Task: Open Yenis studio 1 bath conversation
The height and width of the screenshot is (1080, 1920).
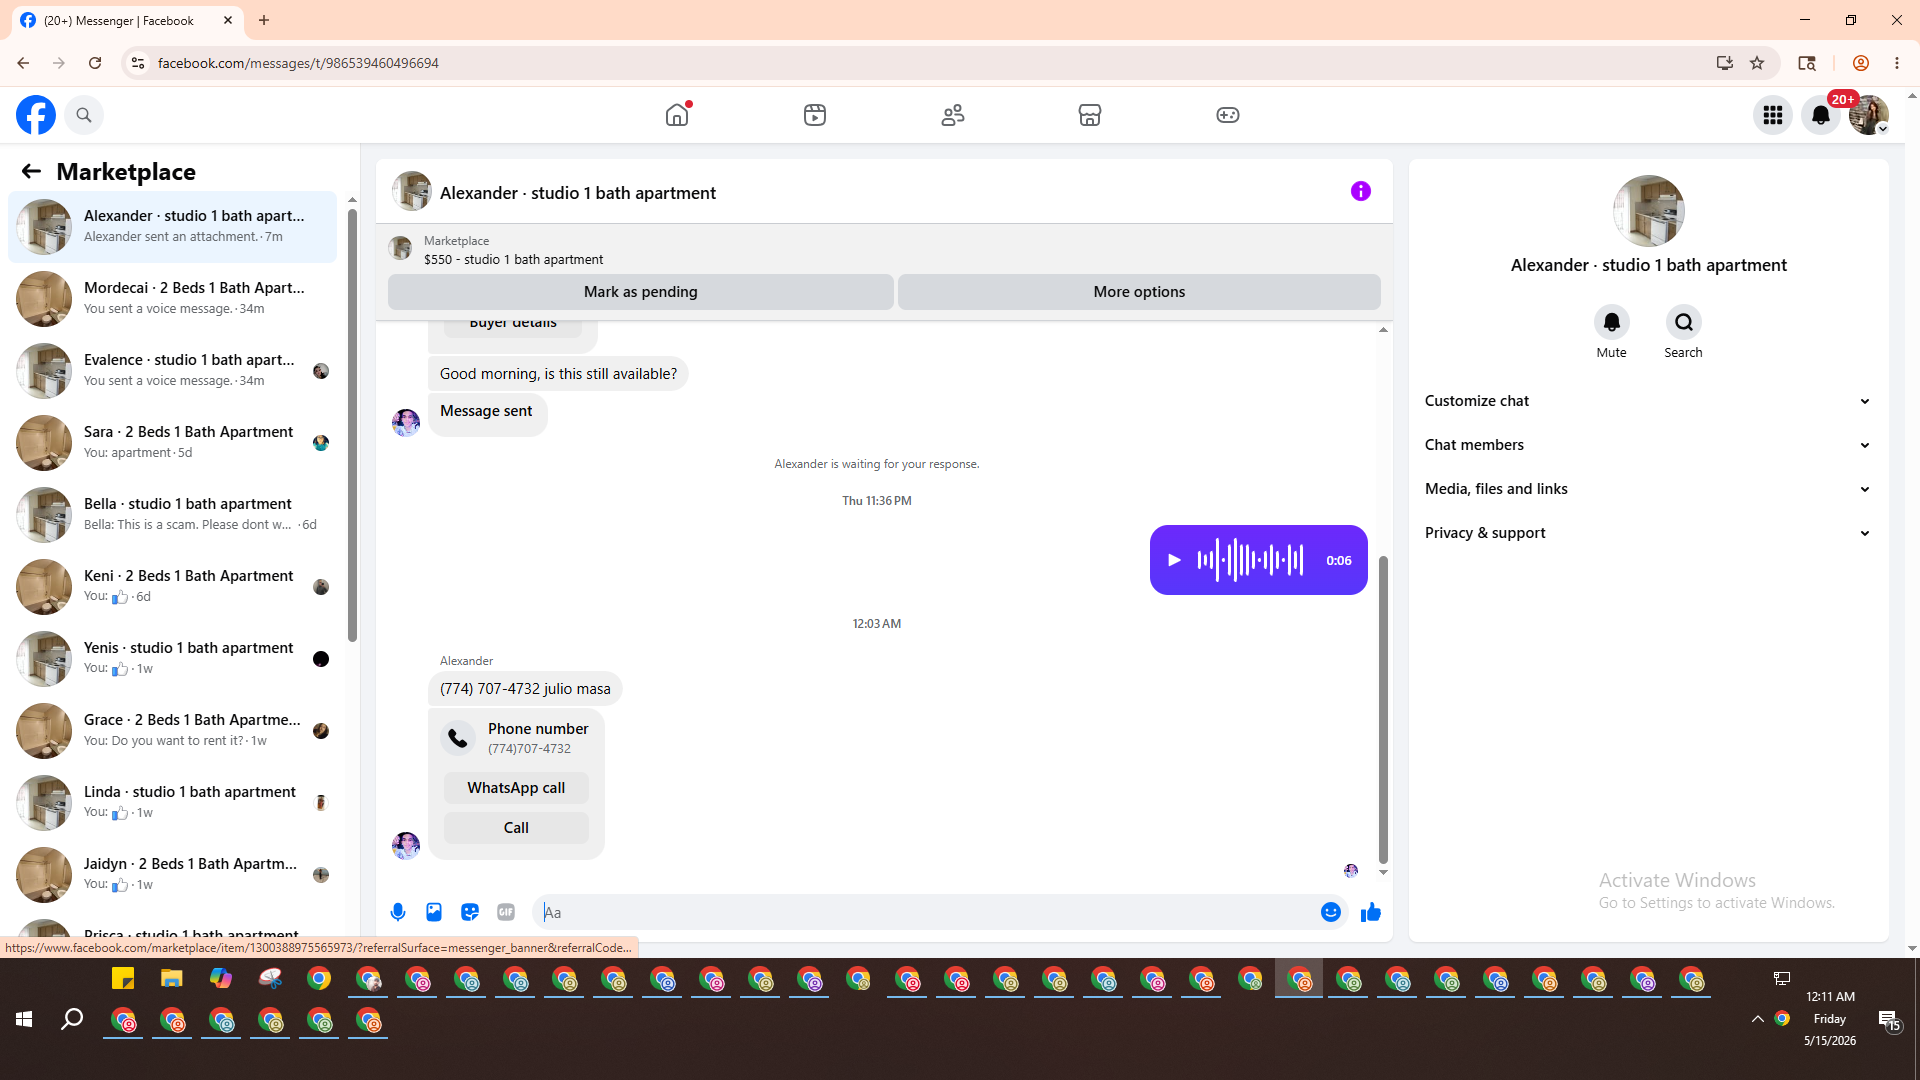Action: pyautogui.click(x=173, y=659)
